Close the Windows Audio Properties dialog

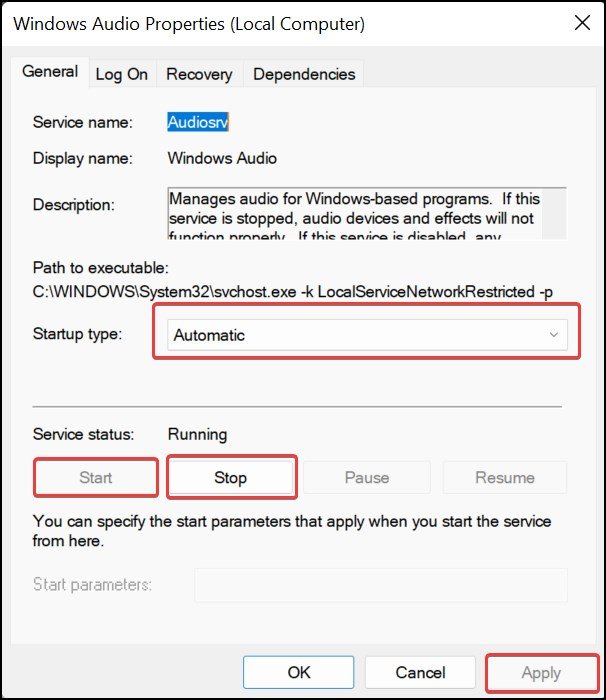coord(582,23)
